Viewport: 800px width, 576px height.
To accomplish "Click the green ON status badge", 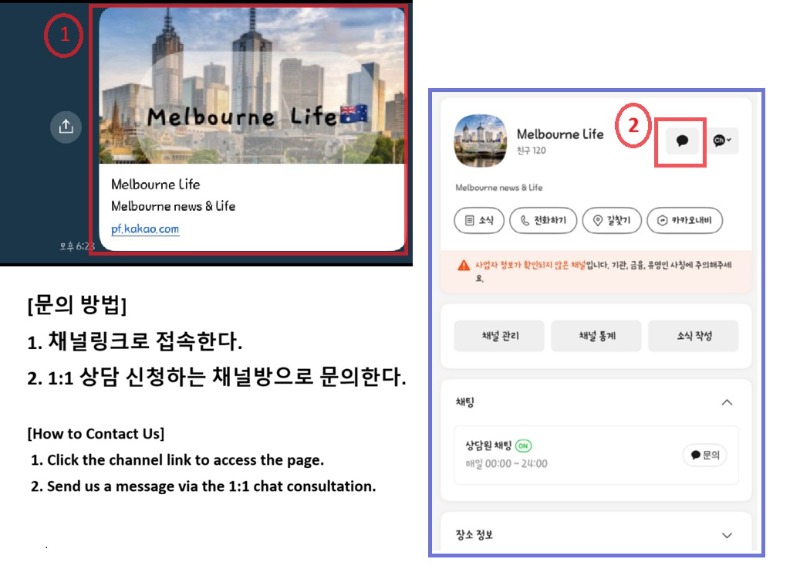I will [x=523, y=446].
